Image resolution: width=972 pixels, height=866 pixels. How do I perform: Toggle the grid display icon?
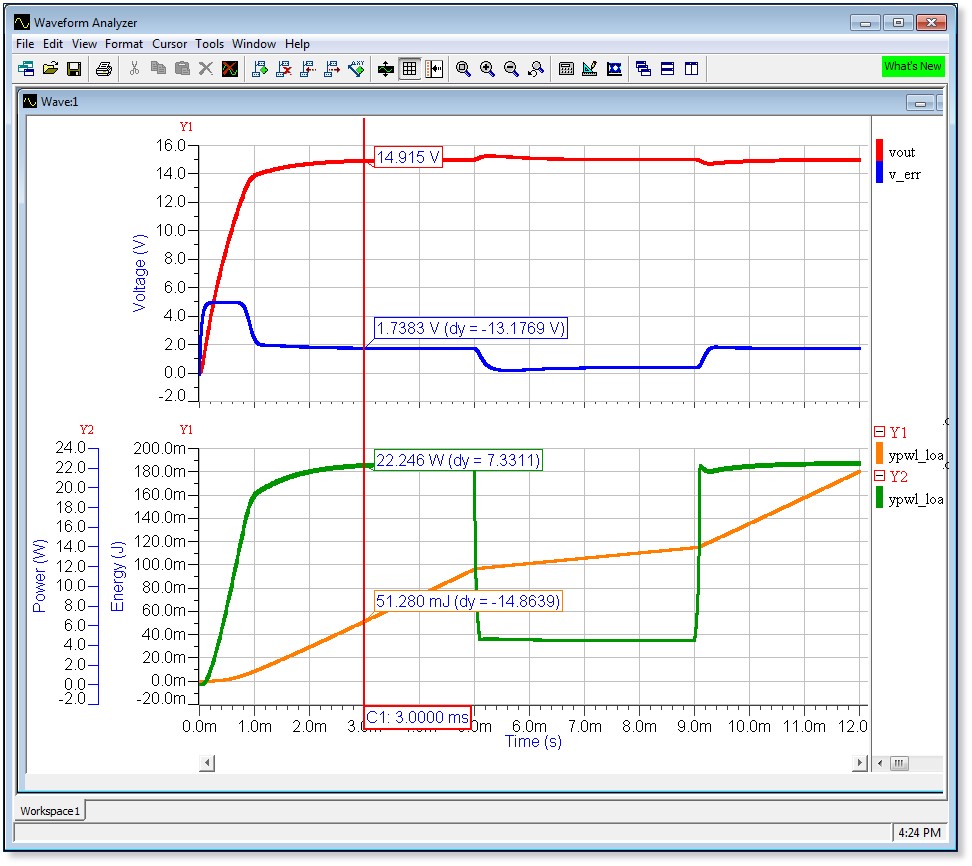point(410,69)
